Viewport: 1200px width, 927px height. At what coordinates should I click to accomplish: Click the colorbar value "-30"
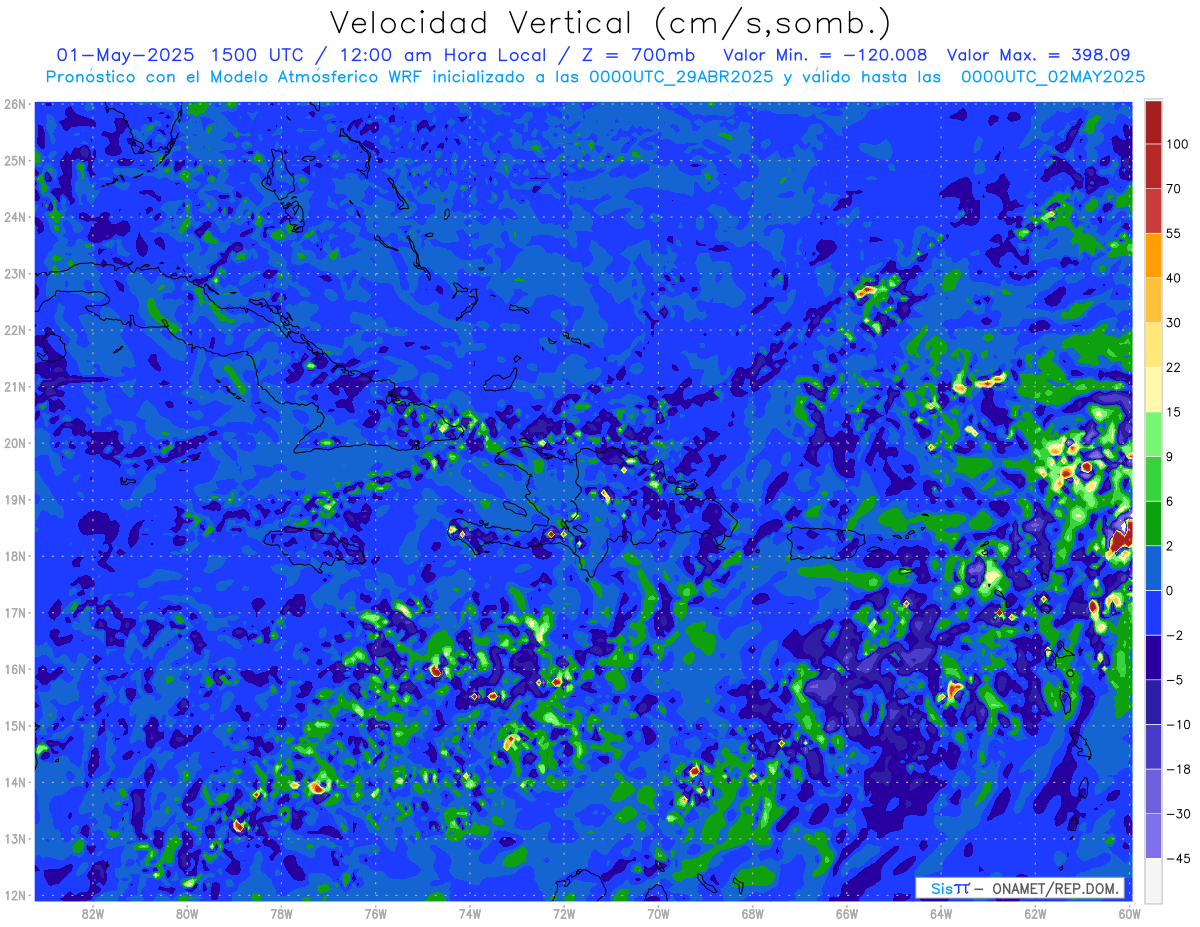point(1177,814)
